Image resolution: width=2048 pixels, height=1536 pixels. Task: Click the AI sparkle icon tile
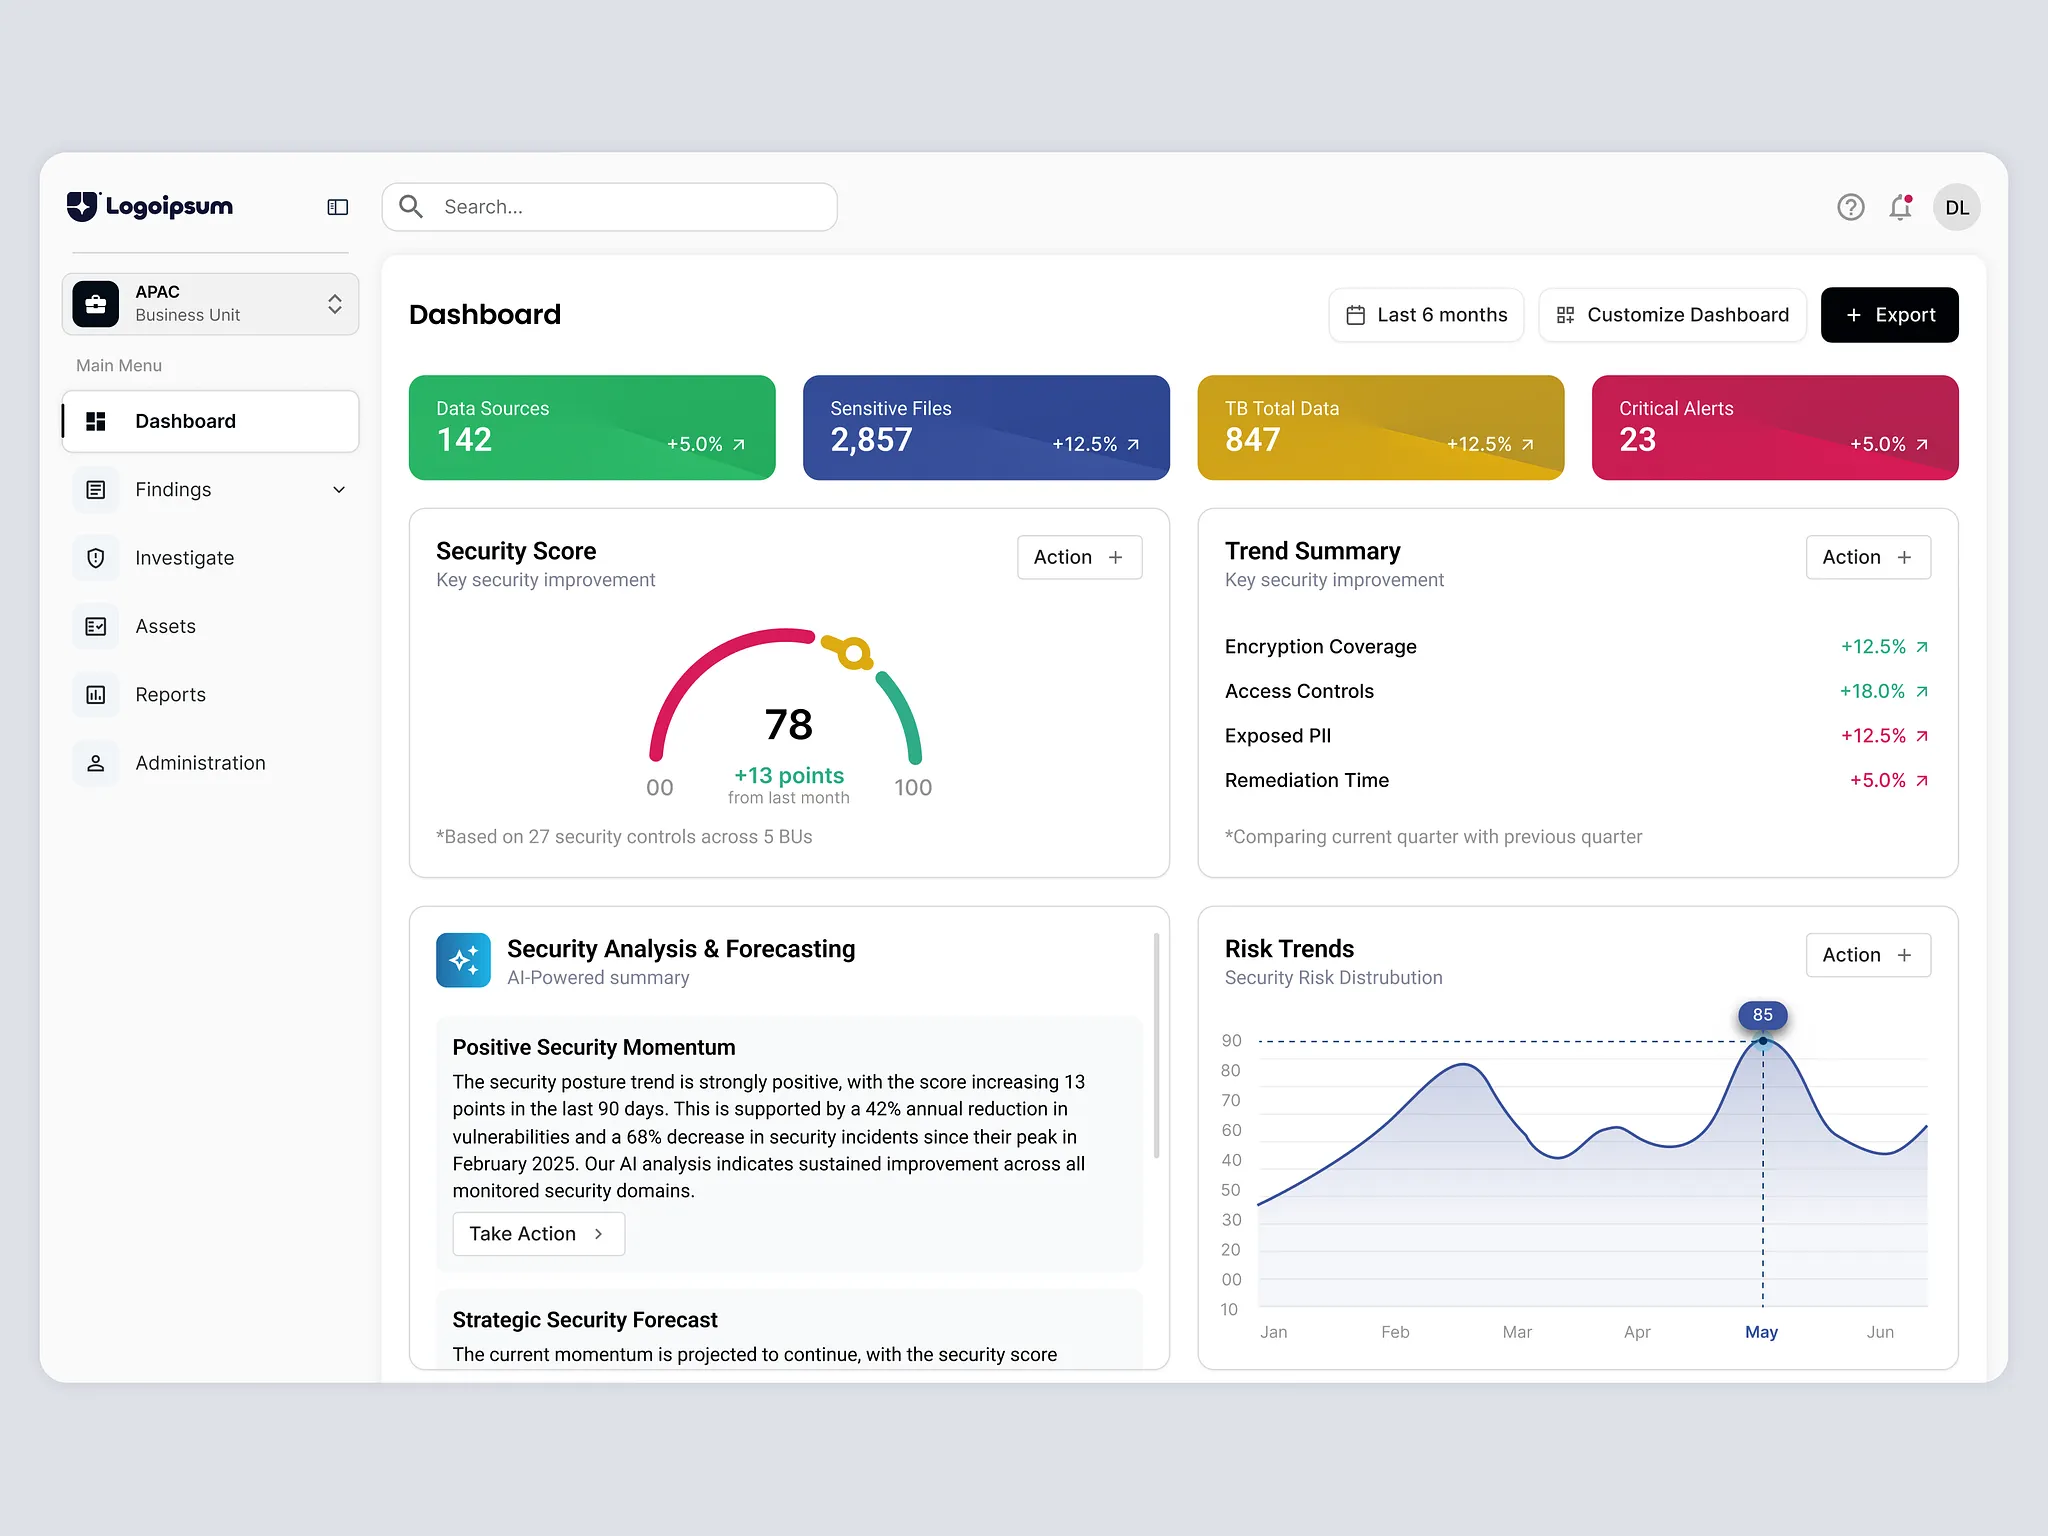[x=463, y=960]
